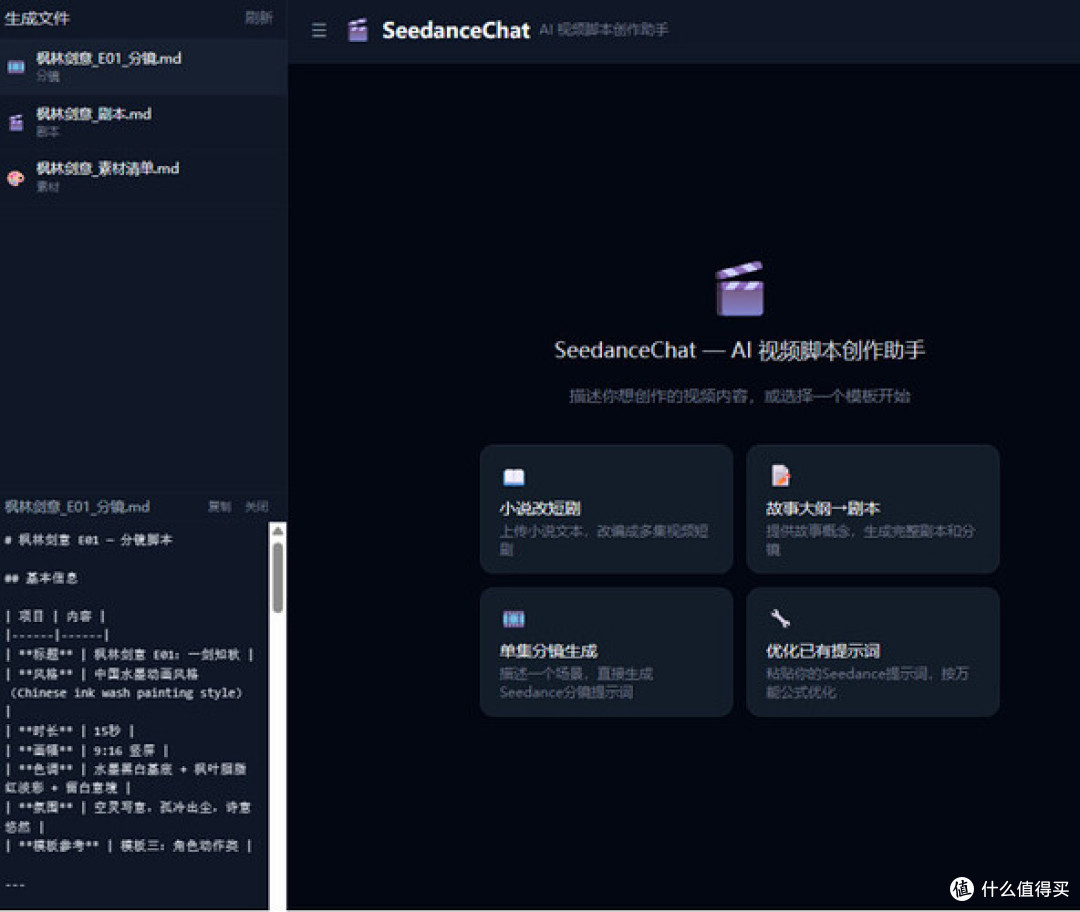Screen dimensions: 1080x912
Task: Choose the 故事大纲→剧本 template card
Action: (873, 508)
